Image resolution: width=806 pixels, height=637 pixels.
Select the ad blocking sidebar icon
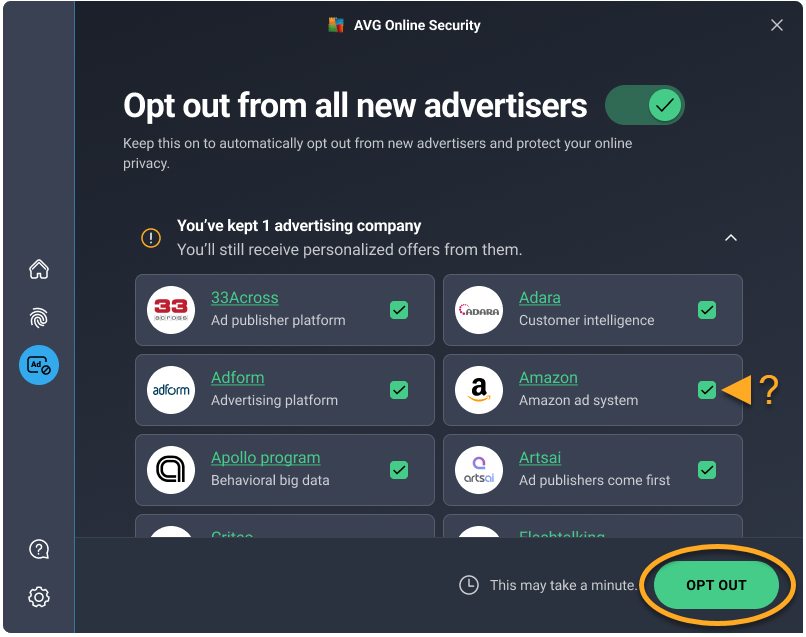[x=39, y=365]
